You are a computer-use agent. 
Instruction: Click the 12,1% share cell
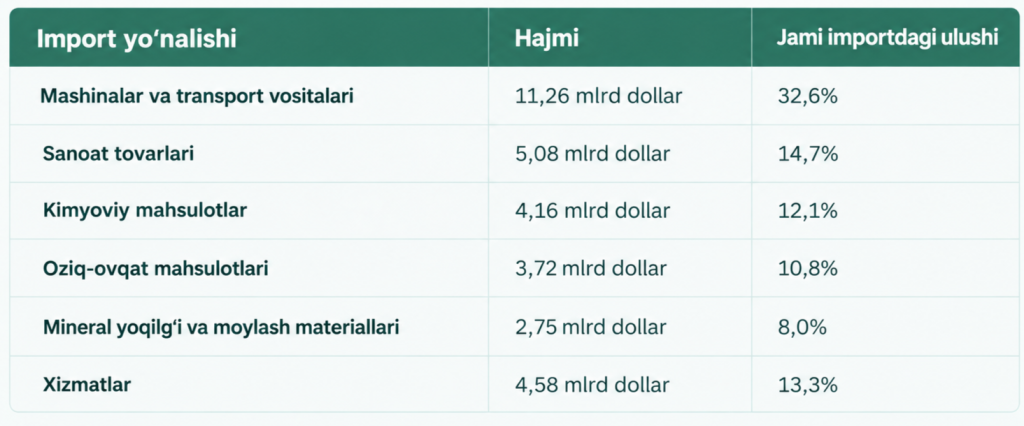[808, 211]
